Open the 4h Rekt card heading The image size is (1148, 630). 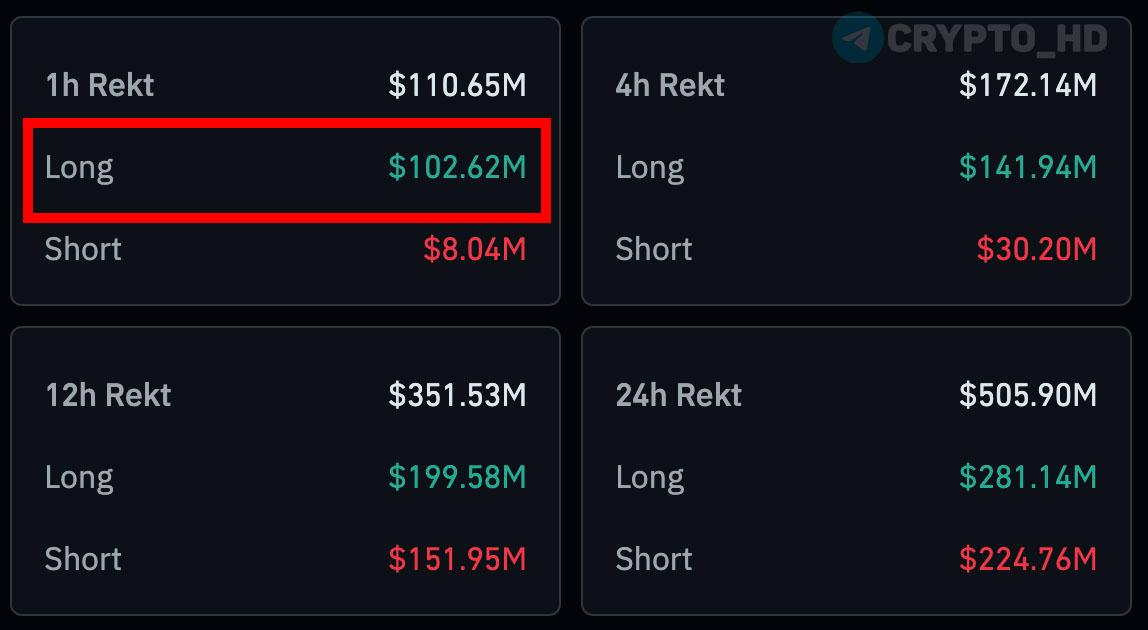click(670, 85)
